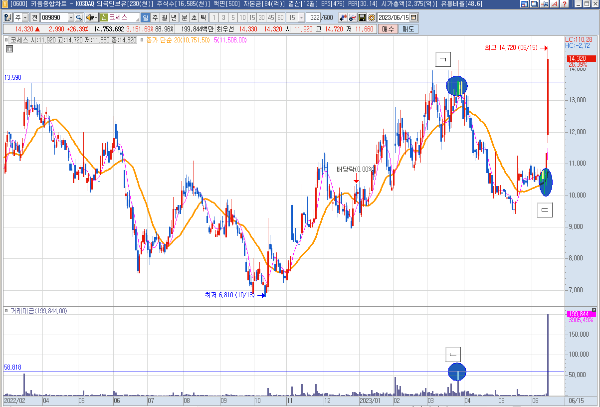The width and height of the screenshot is (600, 407).
Task: Open the chart menu icon at toolbar start
Action: pyautogui.click(x=7, y=18)
